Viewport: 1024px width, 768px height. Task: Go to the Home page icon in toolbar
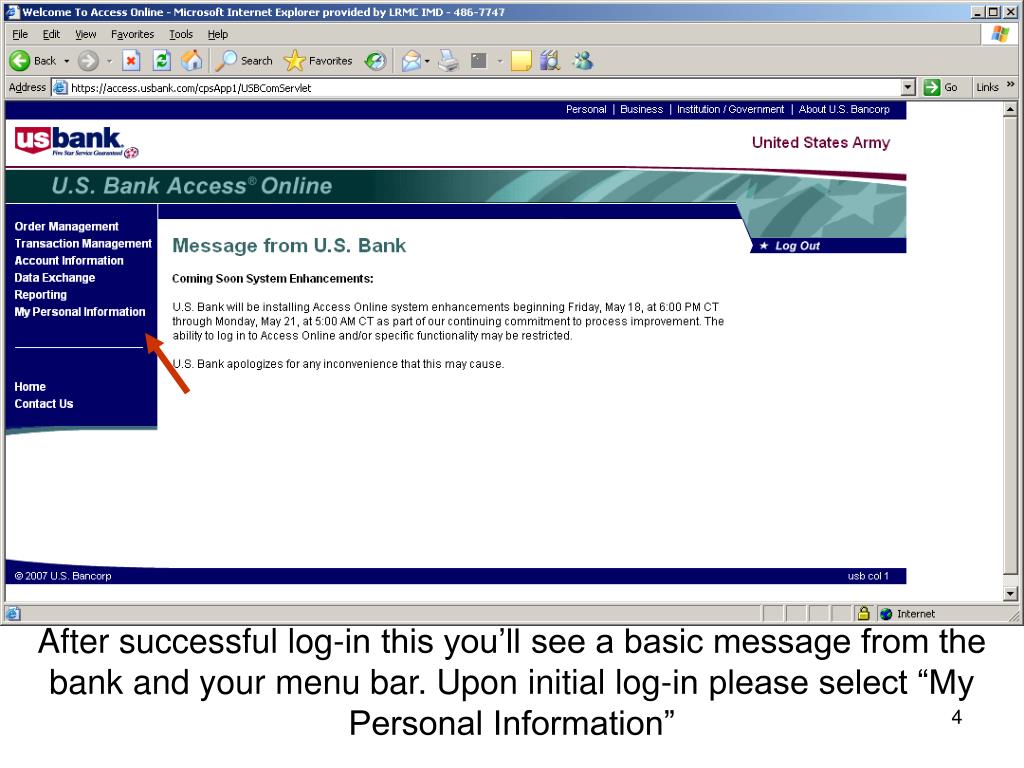(191, 61)
